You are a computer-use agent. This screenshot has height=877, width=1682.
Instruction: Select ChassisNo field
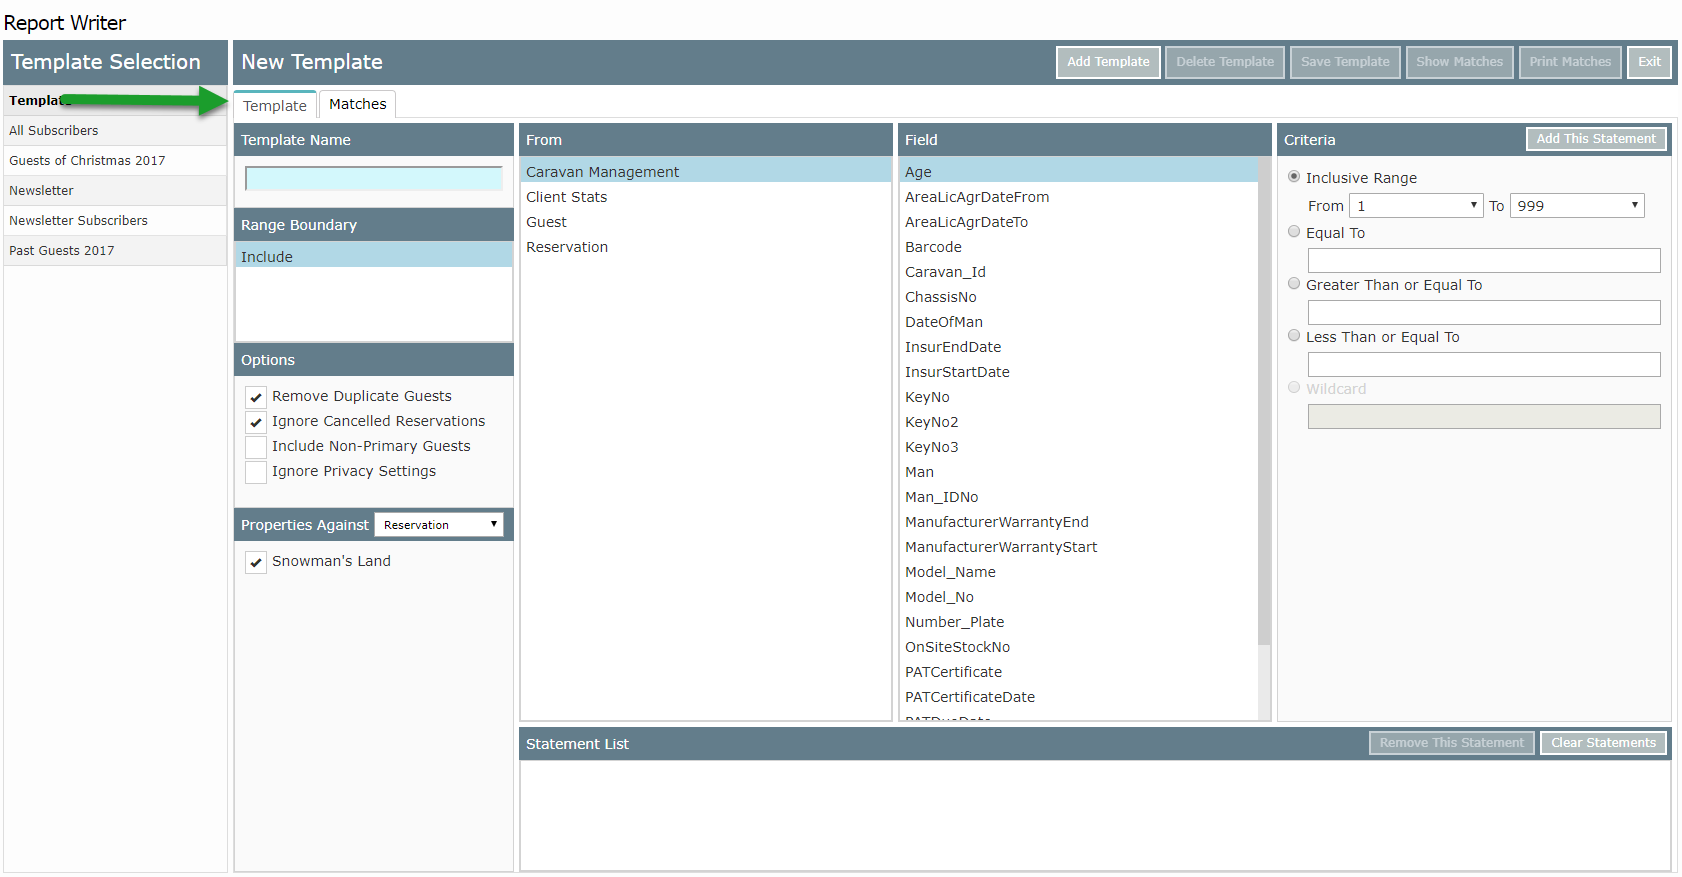(1078, 297)
